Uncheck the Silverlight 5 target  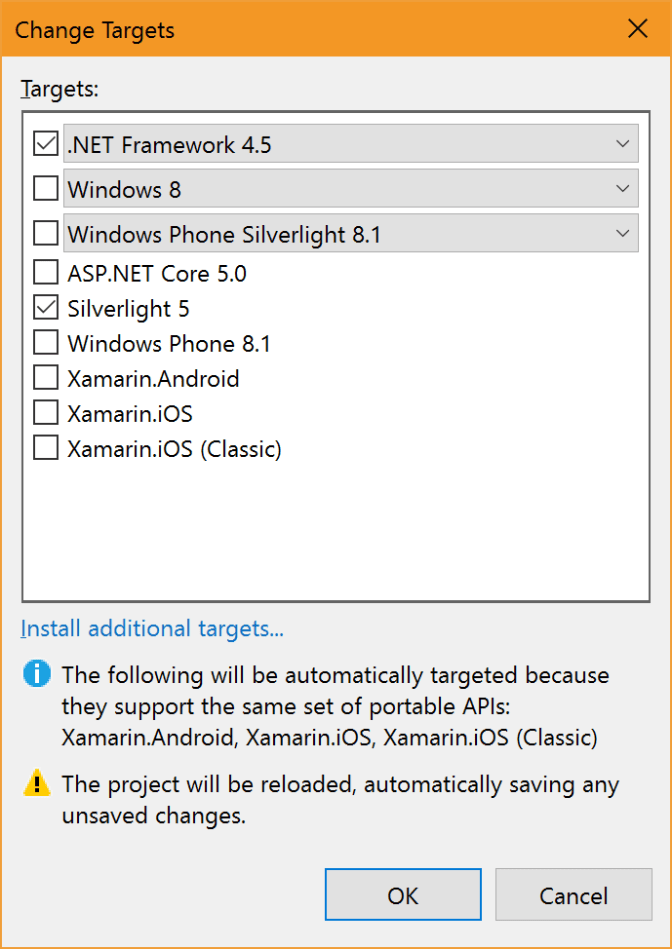[x=45, y=307]
